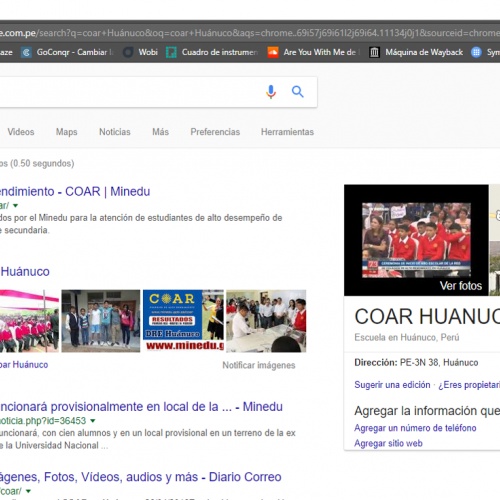This screenshot has height=500, width=500.
Task: Click the 'oar Huánuco' more images link
Action: 24,365
